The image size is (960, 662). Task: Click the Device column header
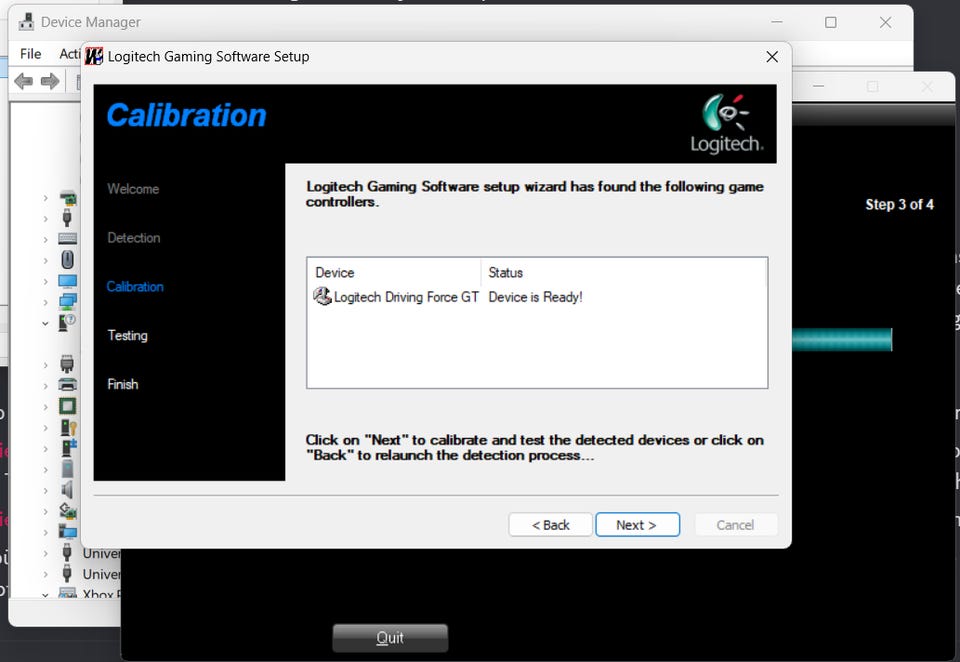click(x=394, y=273)
